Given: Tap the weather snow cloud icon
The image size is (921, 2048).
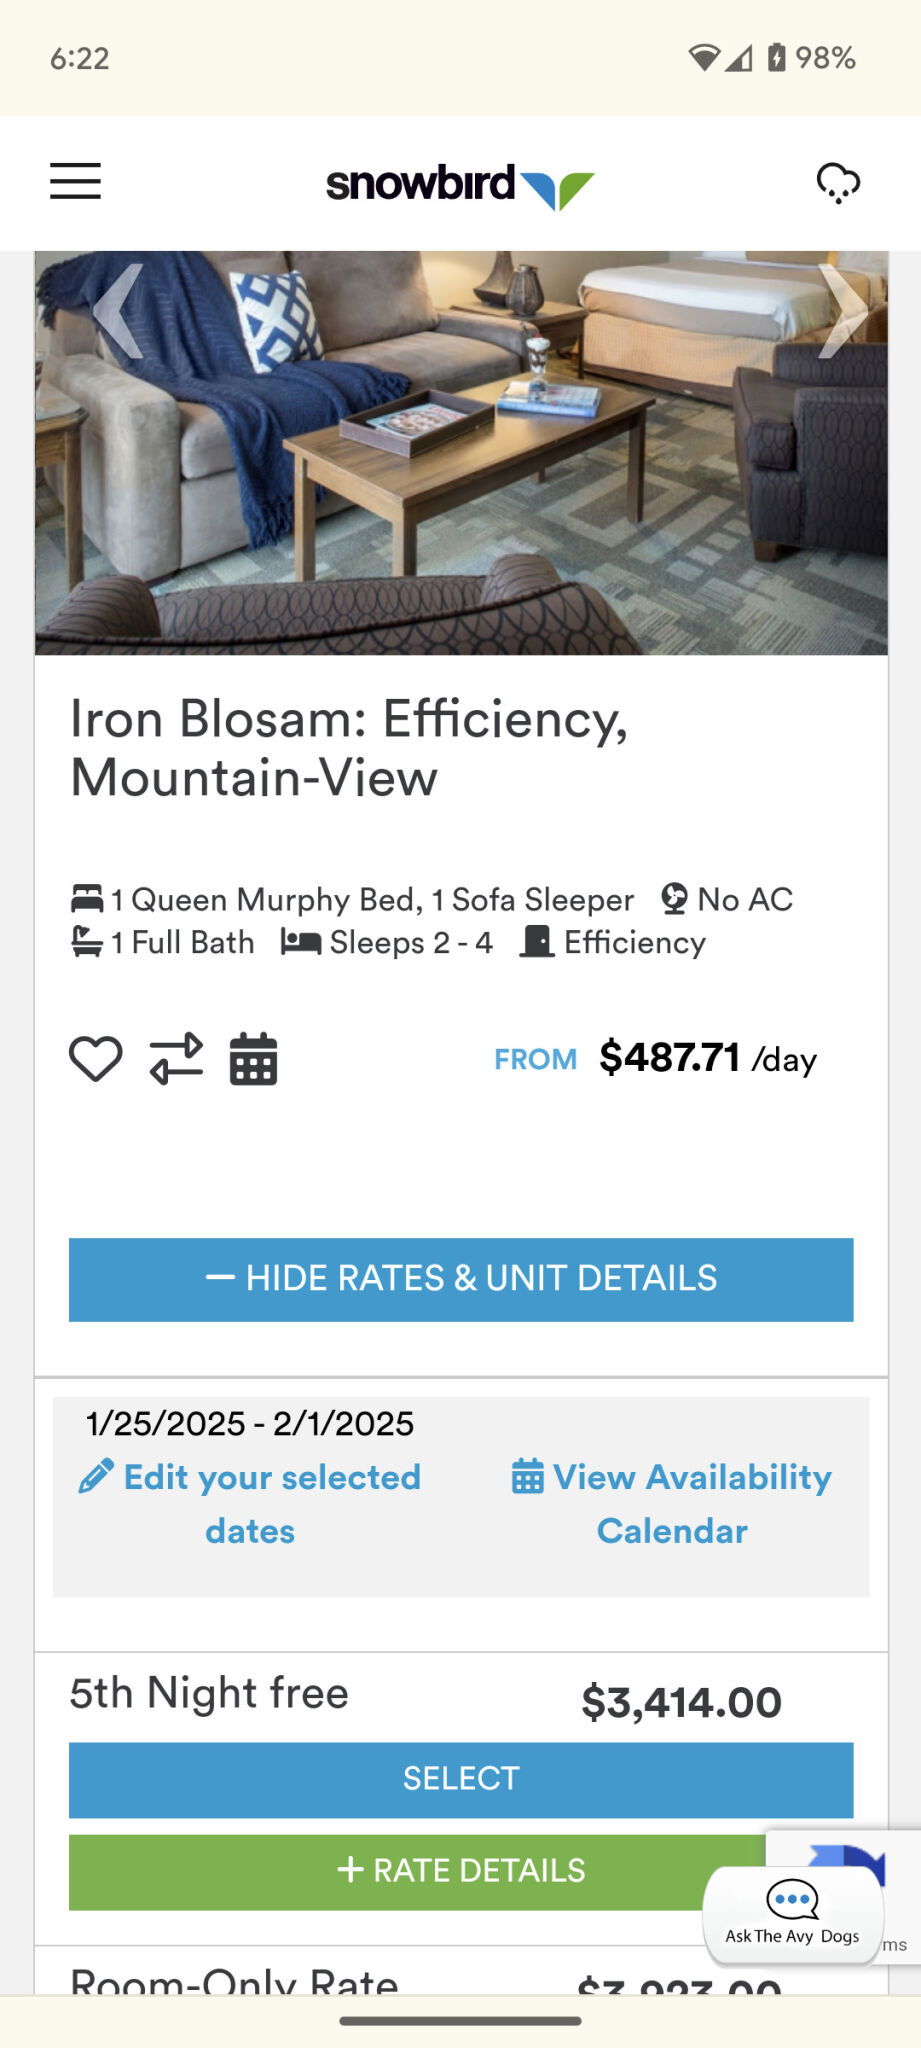Looking at the screenshot, I should pyautogui.click(x=838, y=183).
